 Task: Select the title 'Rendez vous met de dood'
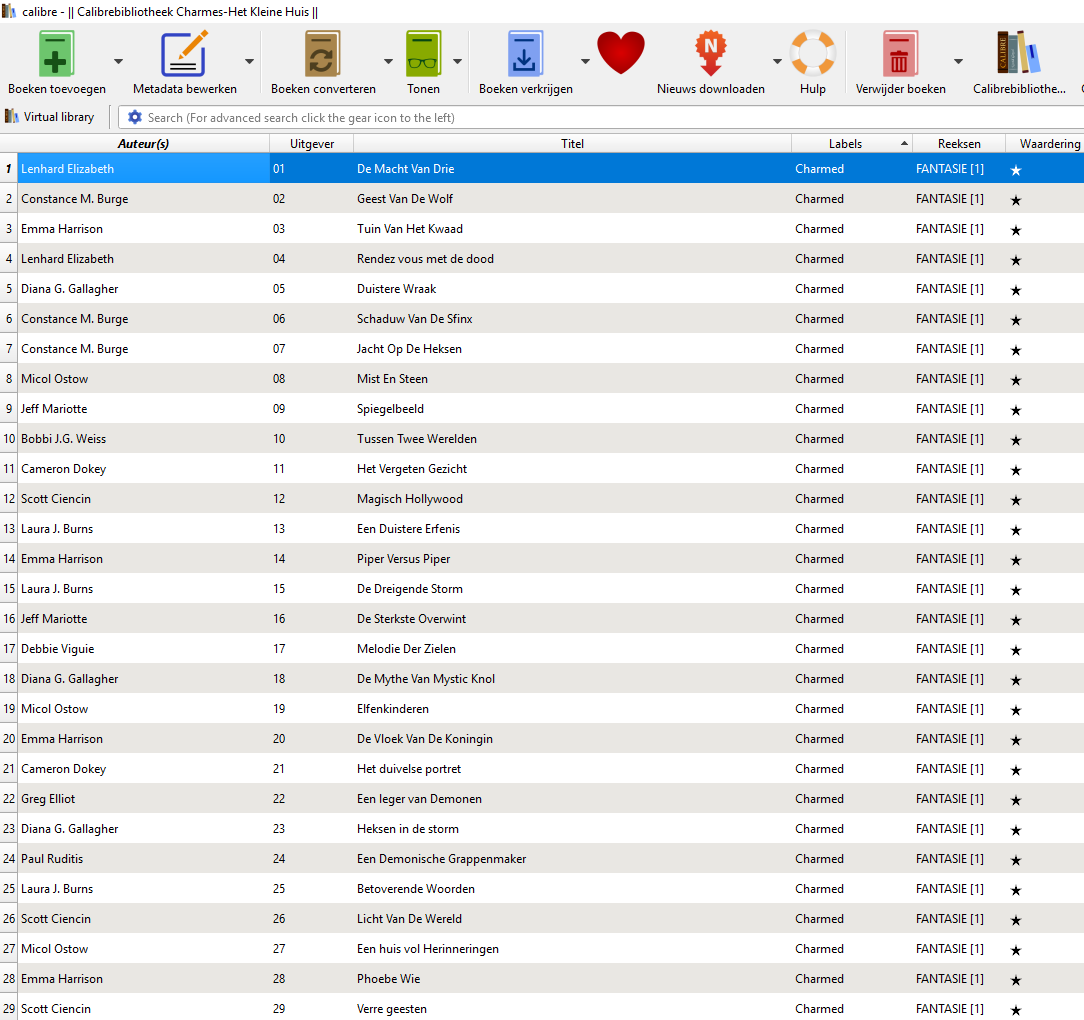(x=425, y=259)
